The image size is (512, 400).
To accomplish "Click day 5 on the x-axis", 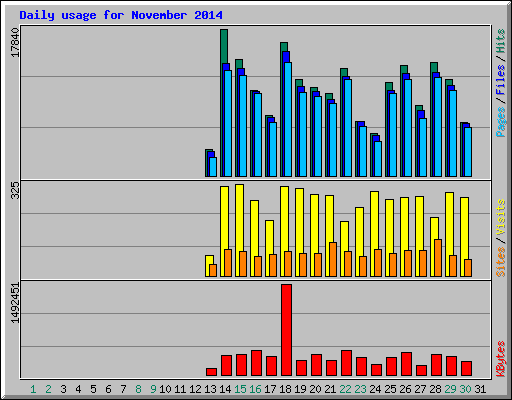I will (93, 389).
